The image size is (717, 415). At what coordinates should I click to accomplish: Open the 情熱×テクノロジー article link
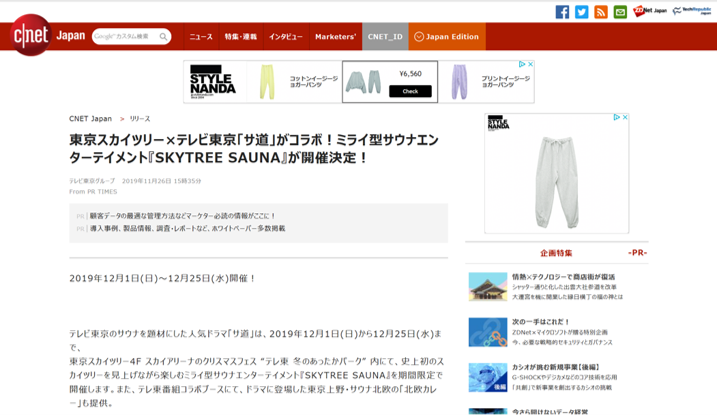(x=563, y=277)
